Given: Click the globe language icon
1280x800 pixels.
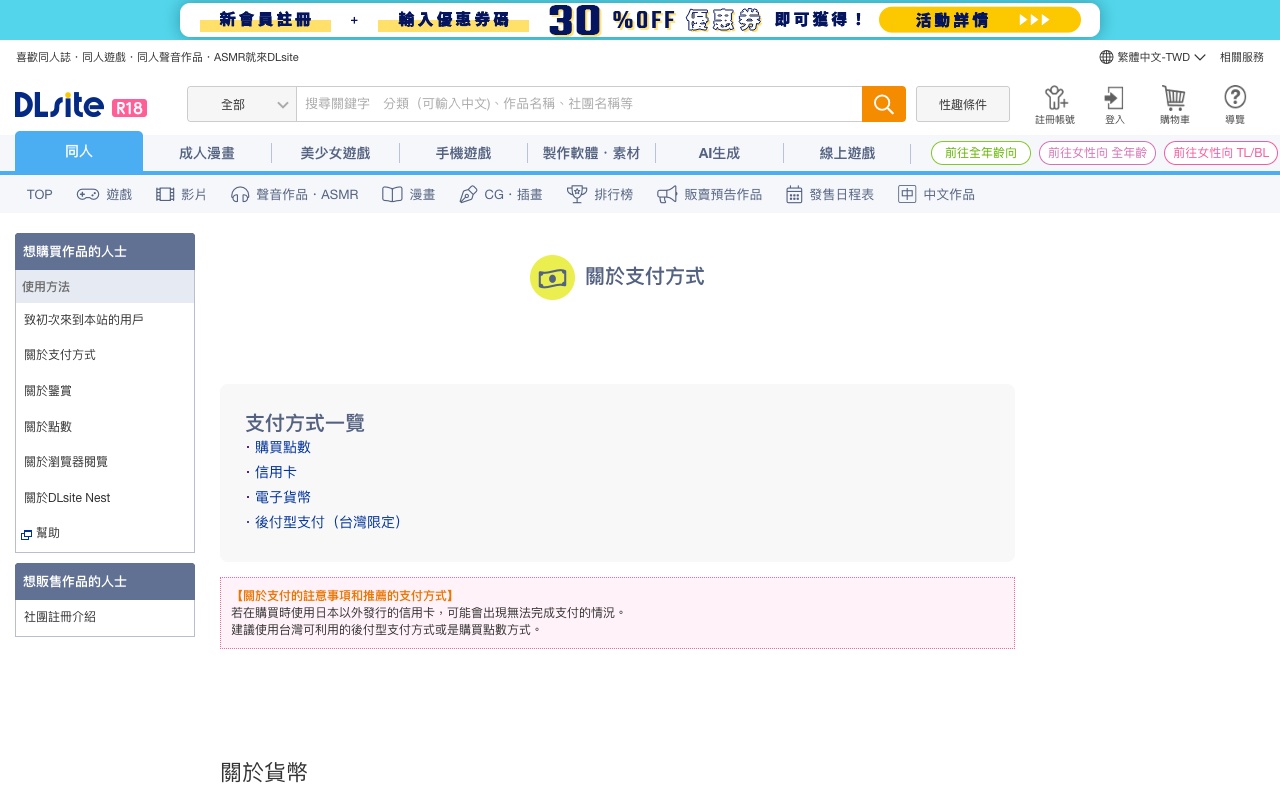Looking at the screenshot, I should pos(1106,57).
